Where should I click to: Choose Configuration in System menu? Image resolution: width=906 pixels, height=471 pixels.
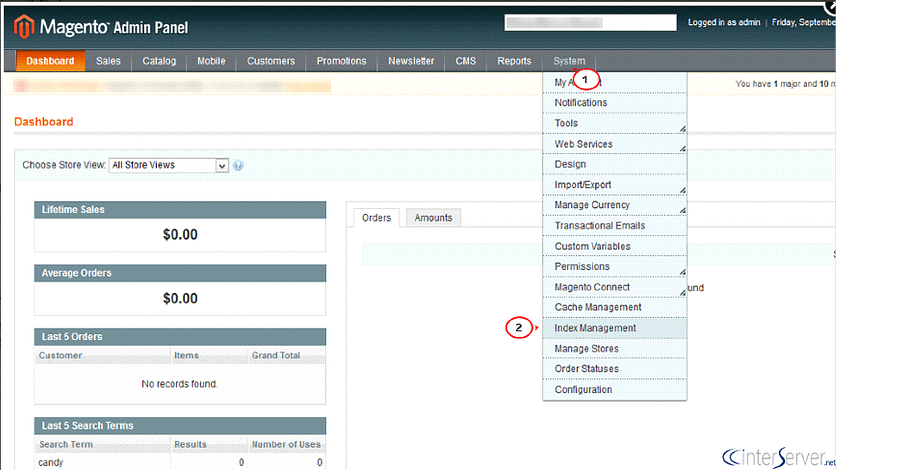[x=583, y=390]
